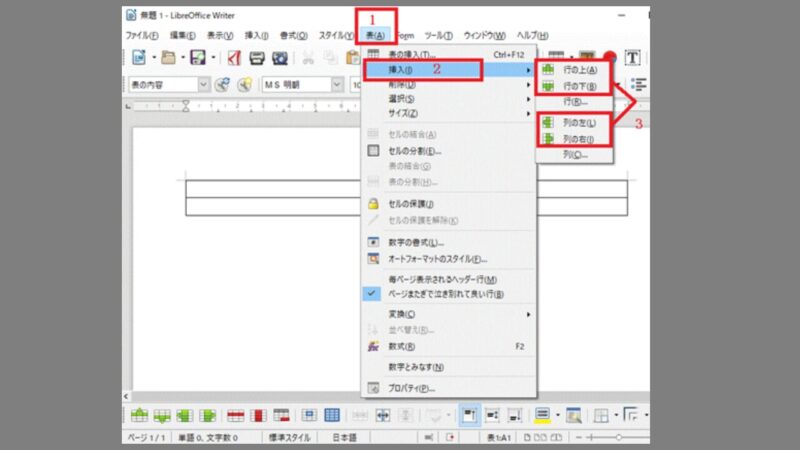
Task: Click 標準スタイル in status bar
Action: point(289,438)
